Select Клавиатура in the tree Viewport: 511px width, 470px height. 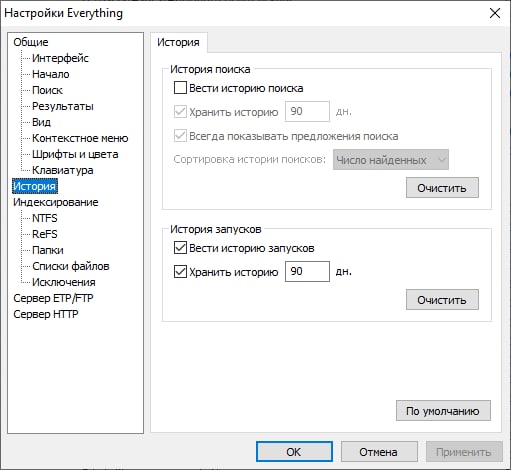click(x=63, y=170)
